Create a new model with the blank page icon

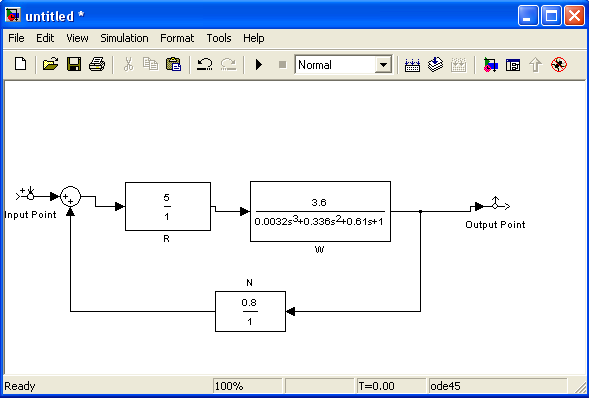(21, 64)
